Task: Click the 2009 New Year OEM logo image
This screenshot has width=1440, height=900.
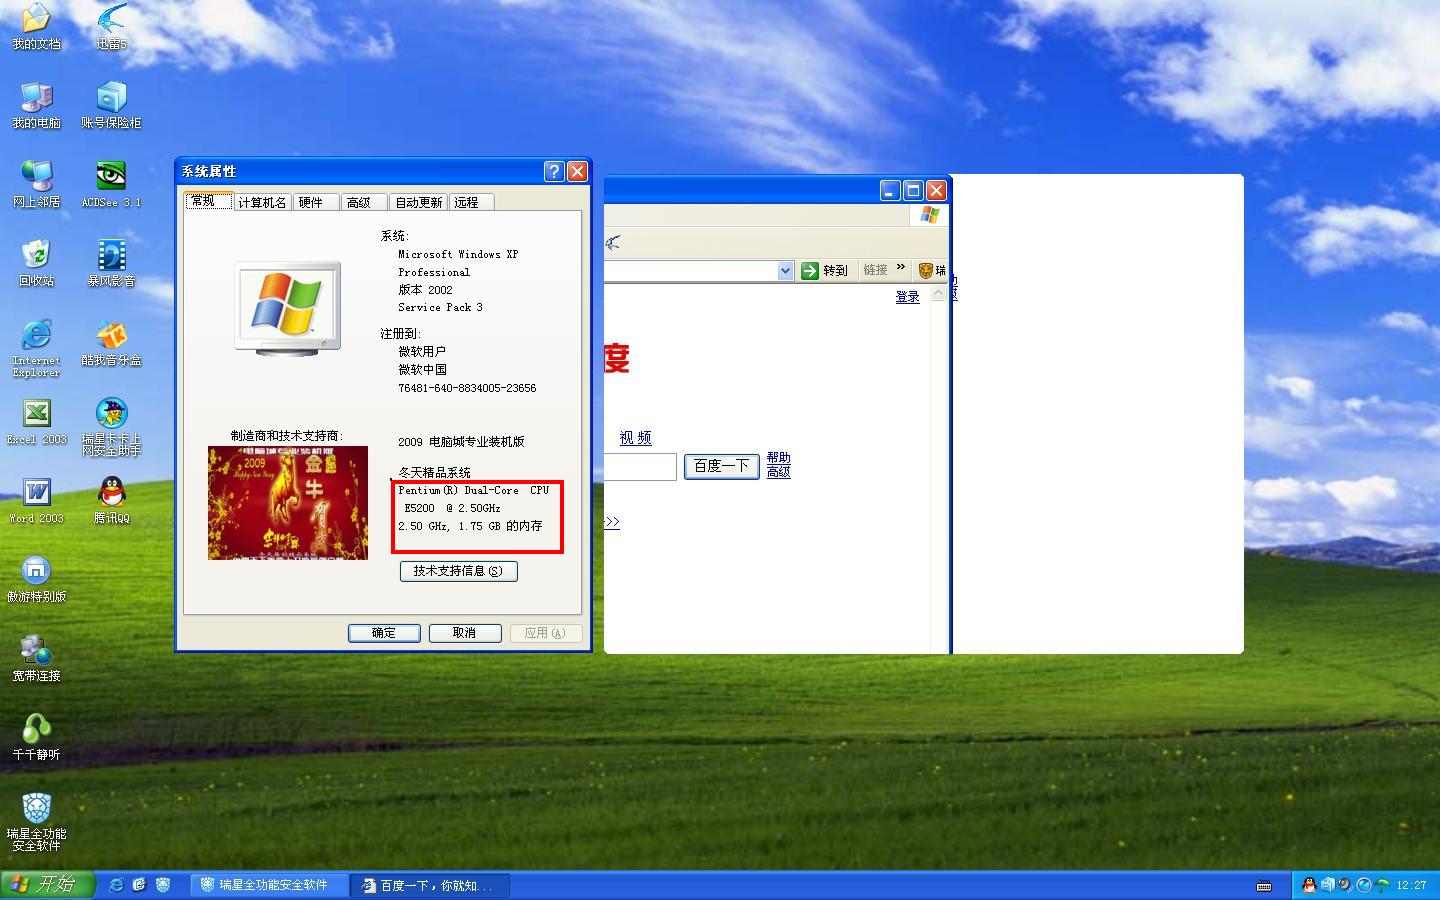Action: coord(288,503)
